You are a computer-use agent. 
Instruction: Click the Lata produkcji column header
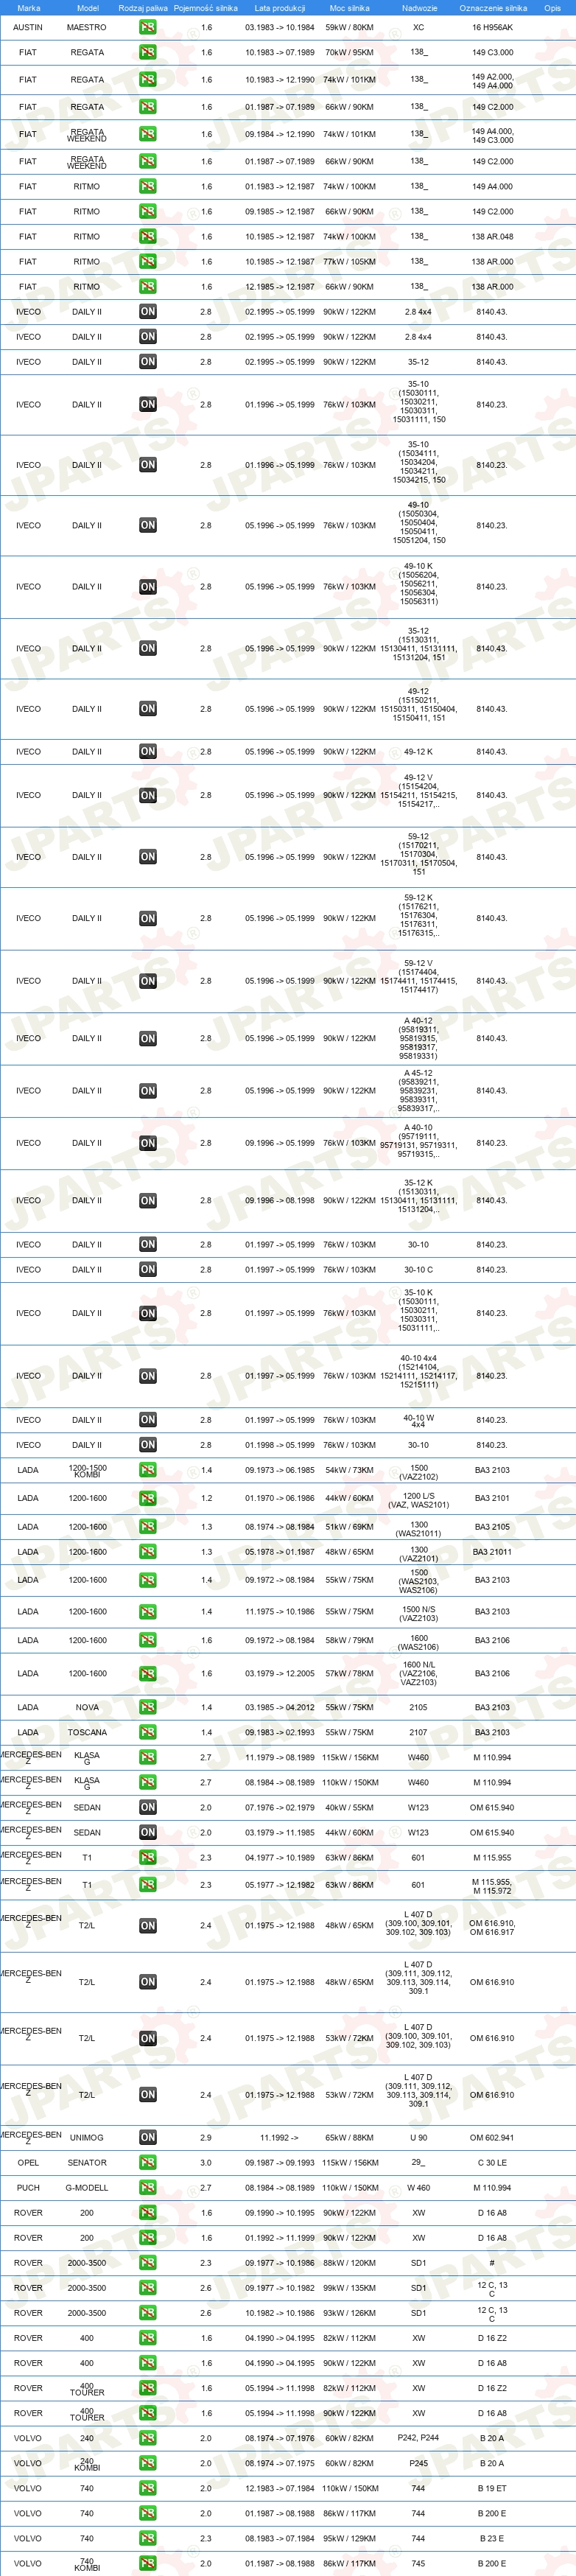pyautogui.click(x=280, y=8)
